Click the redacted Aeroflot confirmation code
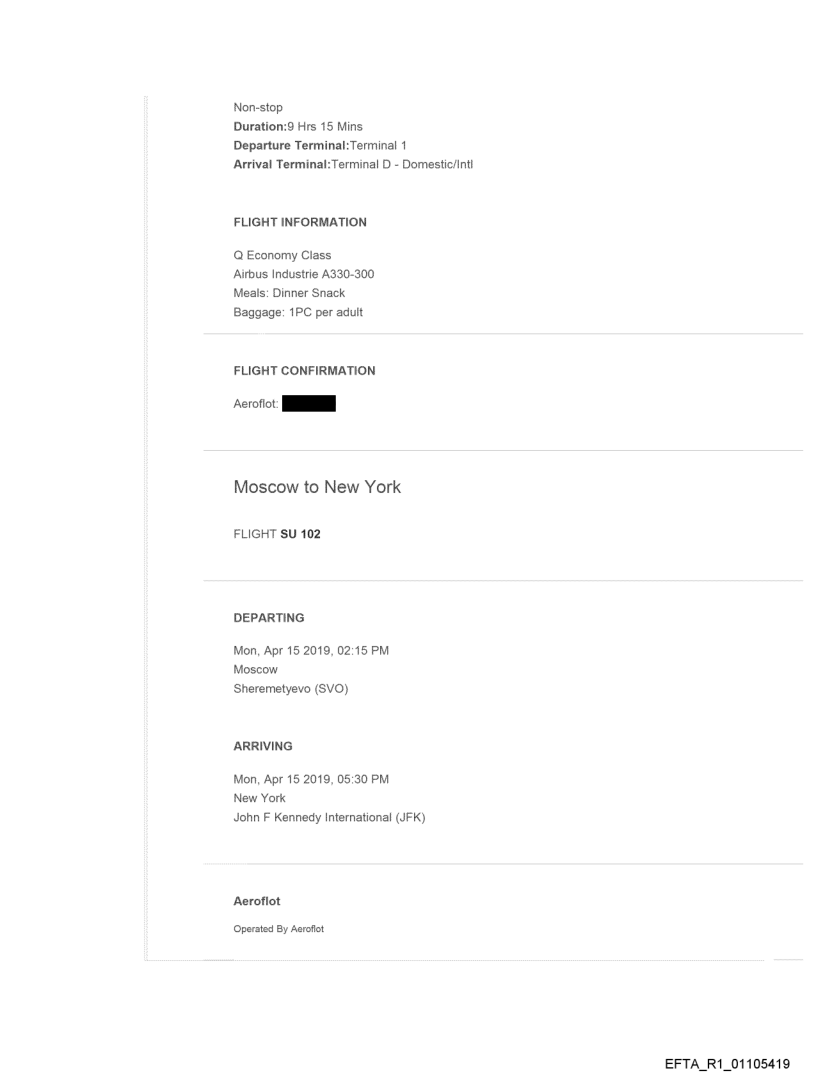This screenshot has height=1073, width=816. click(308, 404)
